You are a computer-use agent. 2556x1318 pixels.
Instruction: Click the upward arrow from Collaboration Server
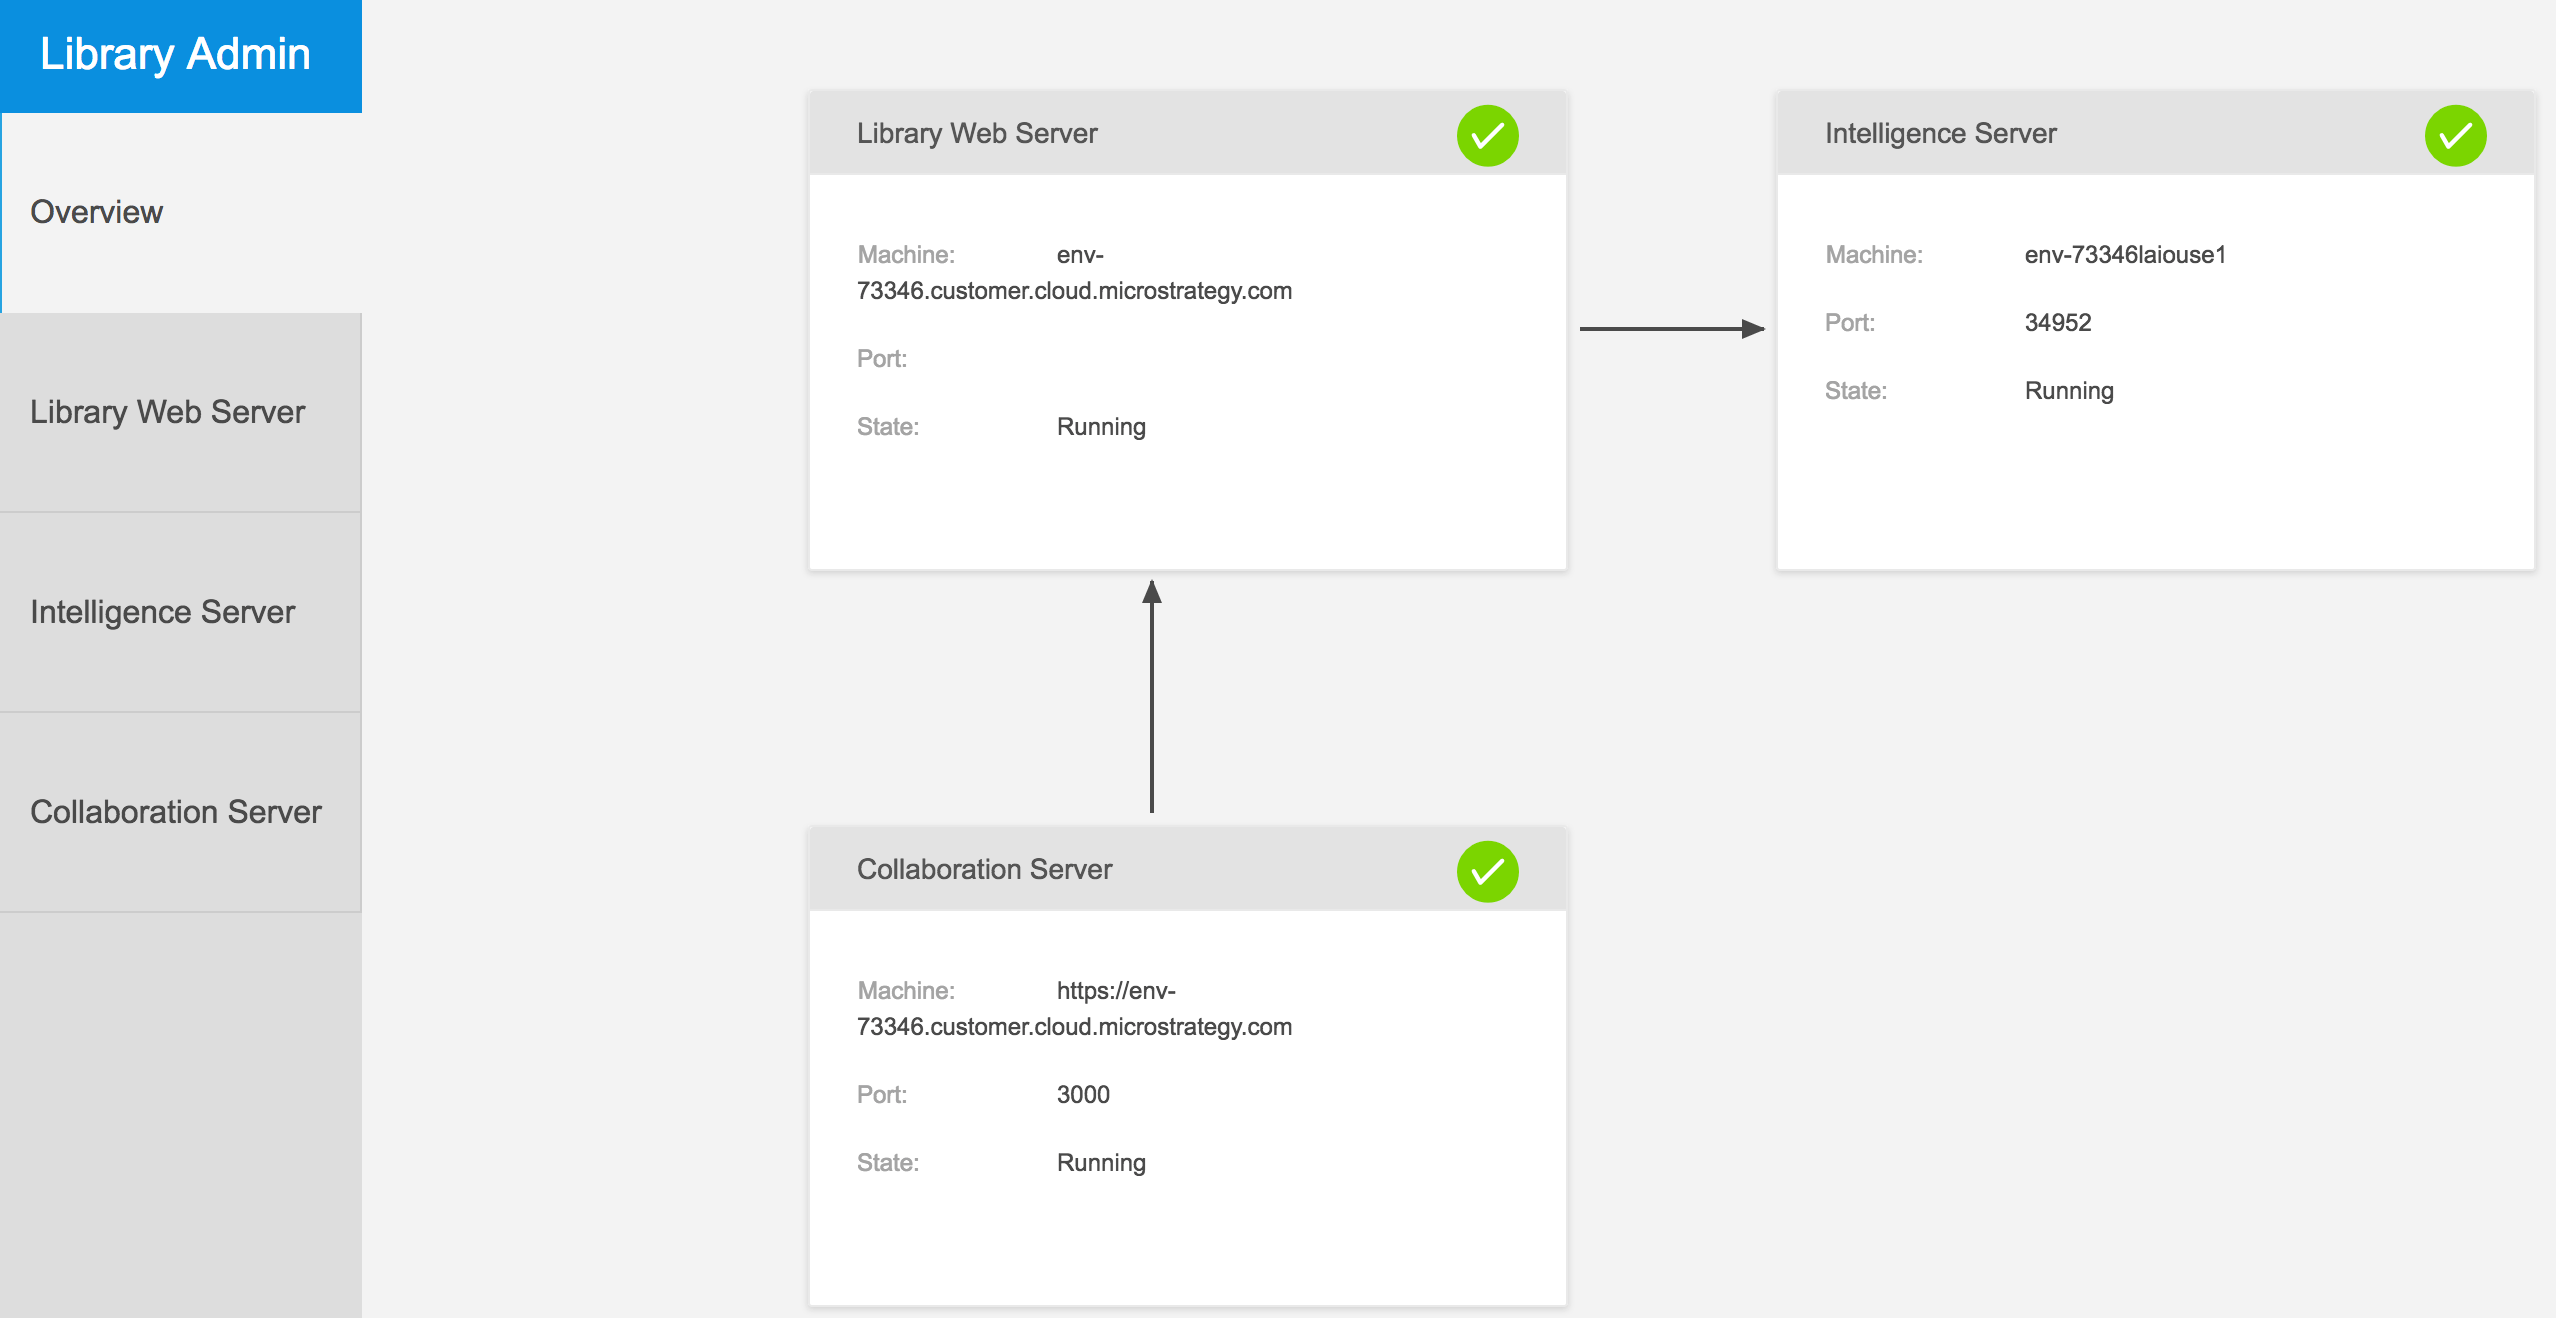coord(1152,696)
